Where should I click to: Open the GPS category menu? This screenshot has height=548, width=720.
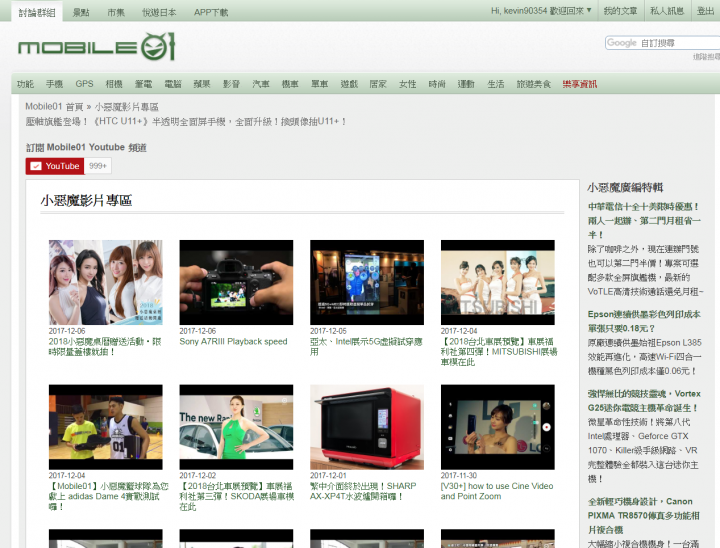click(x=84, y=84)
